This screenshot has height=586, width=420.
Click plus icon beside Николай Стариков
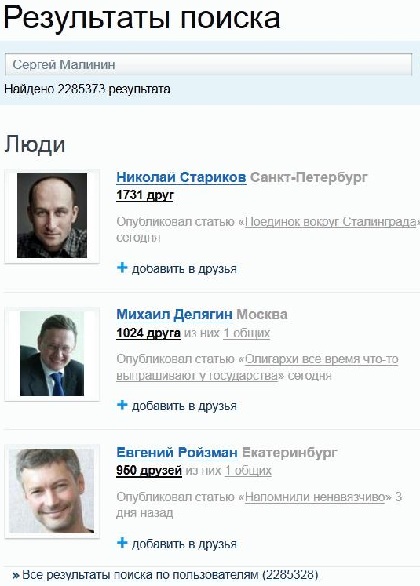122,268
